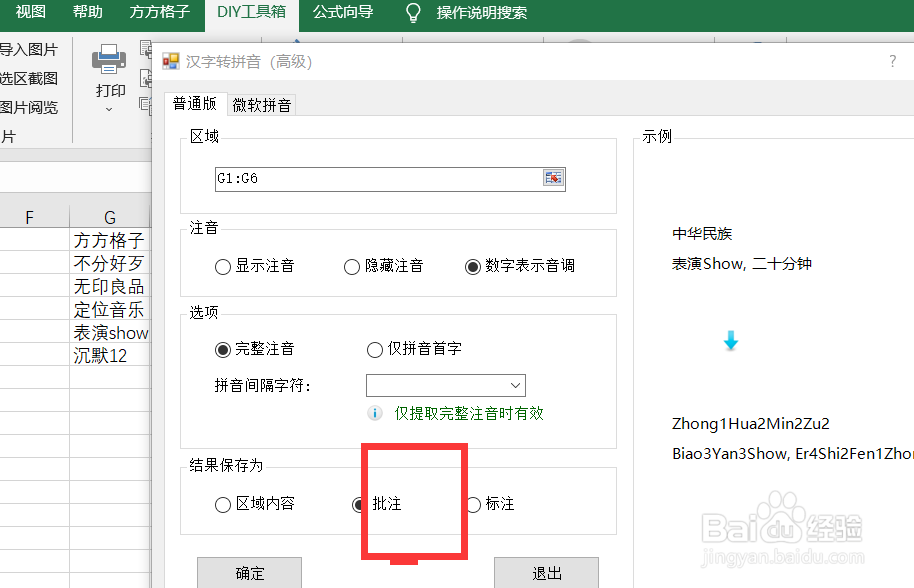Click the 导入图片 command

pos(29,50)
